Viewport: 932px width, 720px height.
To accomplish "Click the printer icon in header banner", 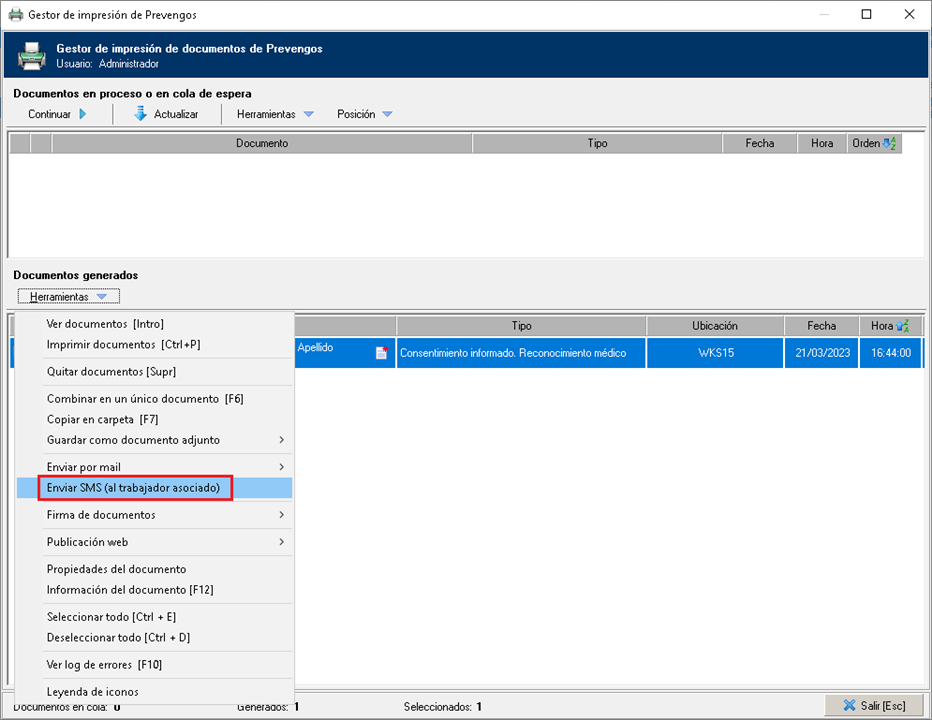I will pyautogui.click(x=32, y=56).
